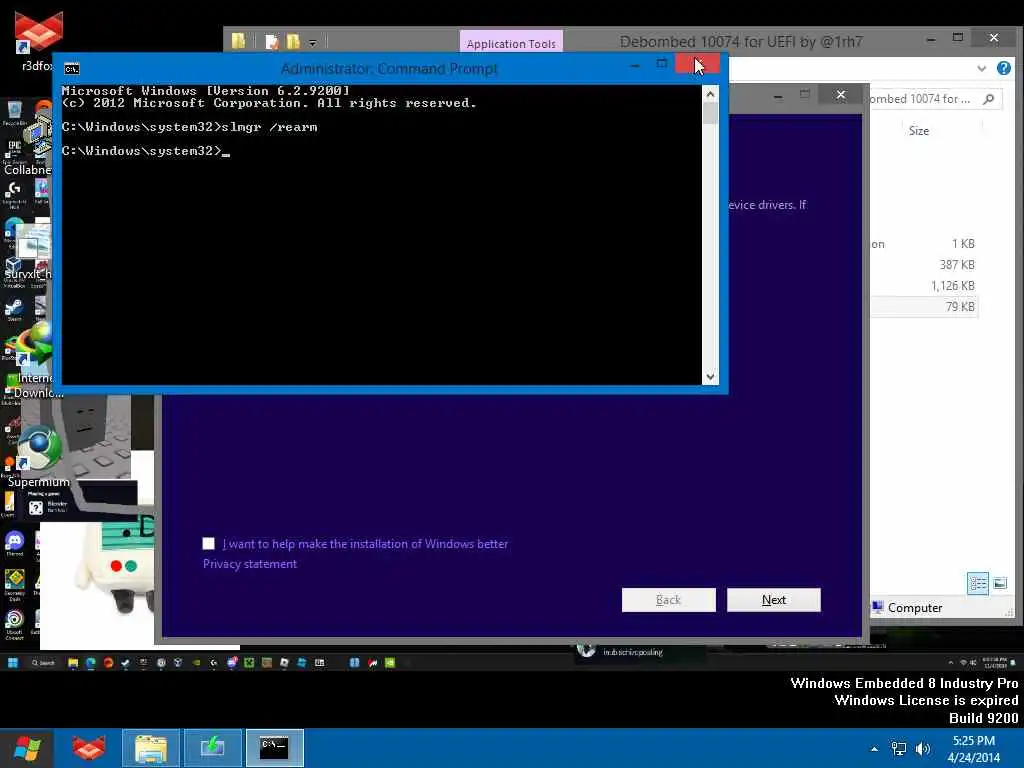Open Customize Quick Access Toolbar dropdown
This screenshot has height=768, width=1024.
click(313, 43)
